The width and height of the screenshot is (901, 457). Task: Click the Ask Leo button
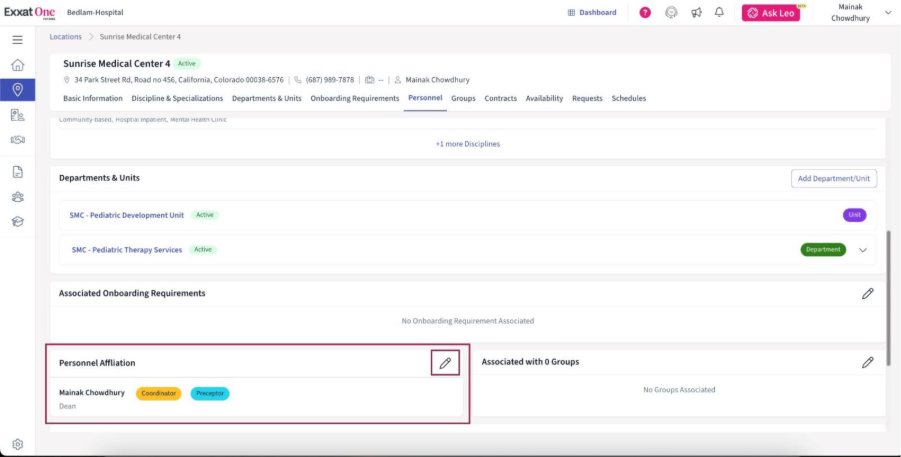[771, 13]
